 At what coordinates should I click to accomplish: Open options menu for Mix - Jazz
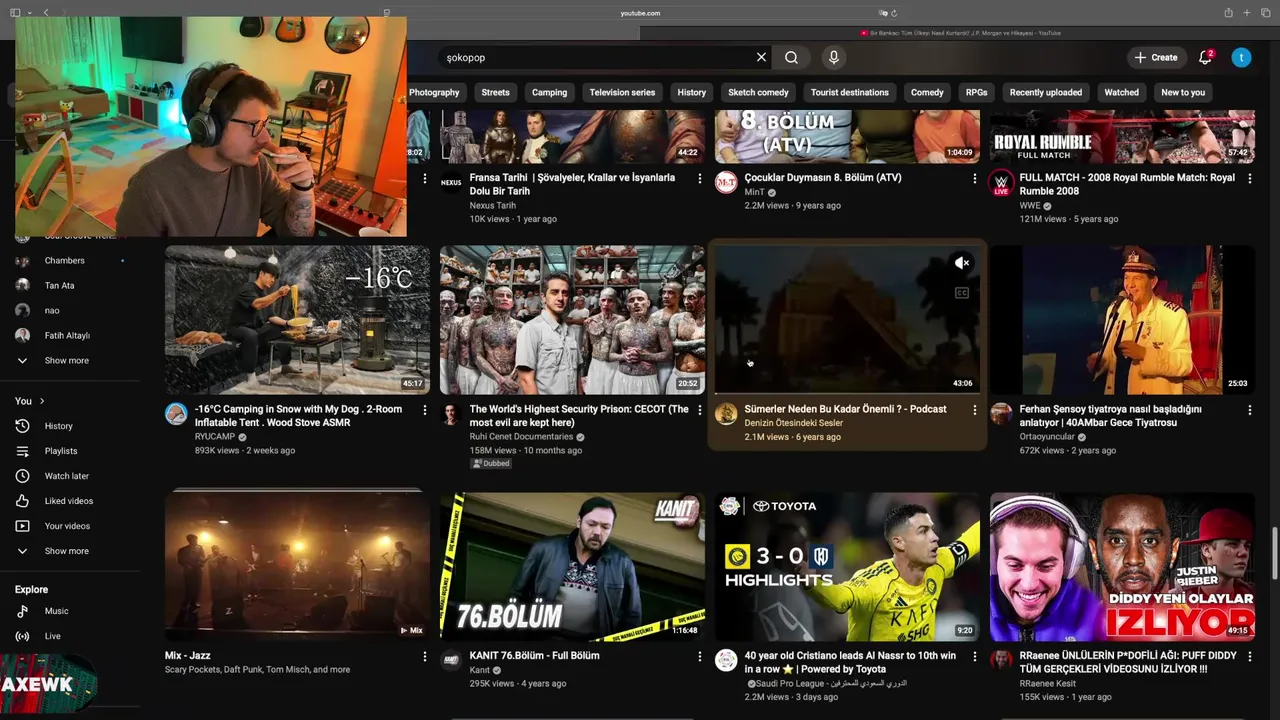[x=425, y=657]
